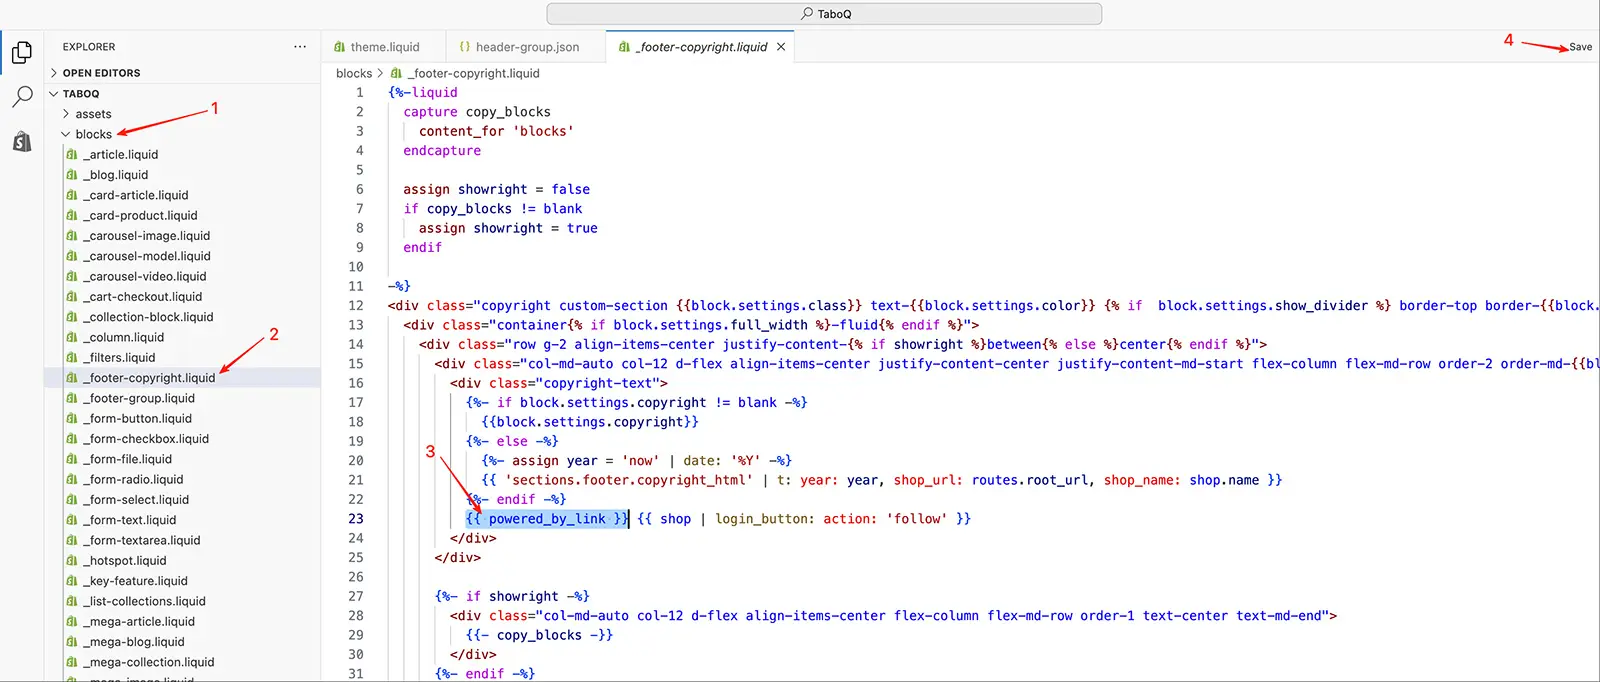Open _form-checkbox.liquid file
1600x682 pixels.
pyautogui.click(x=146, y=439)
